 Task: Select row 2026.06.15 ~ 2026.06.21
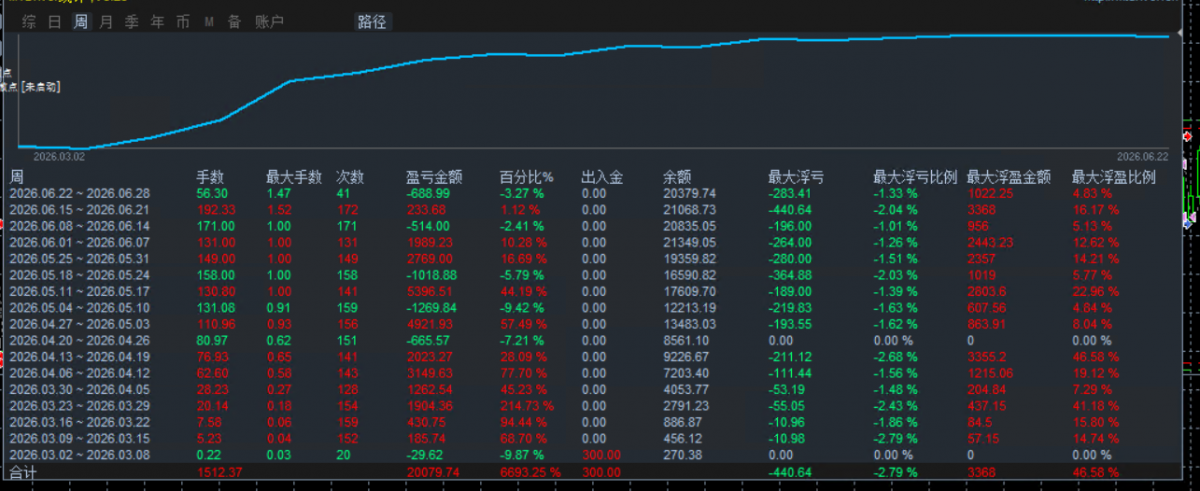click(x=590, y=210)
